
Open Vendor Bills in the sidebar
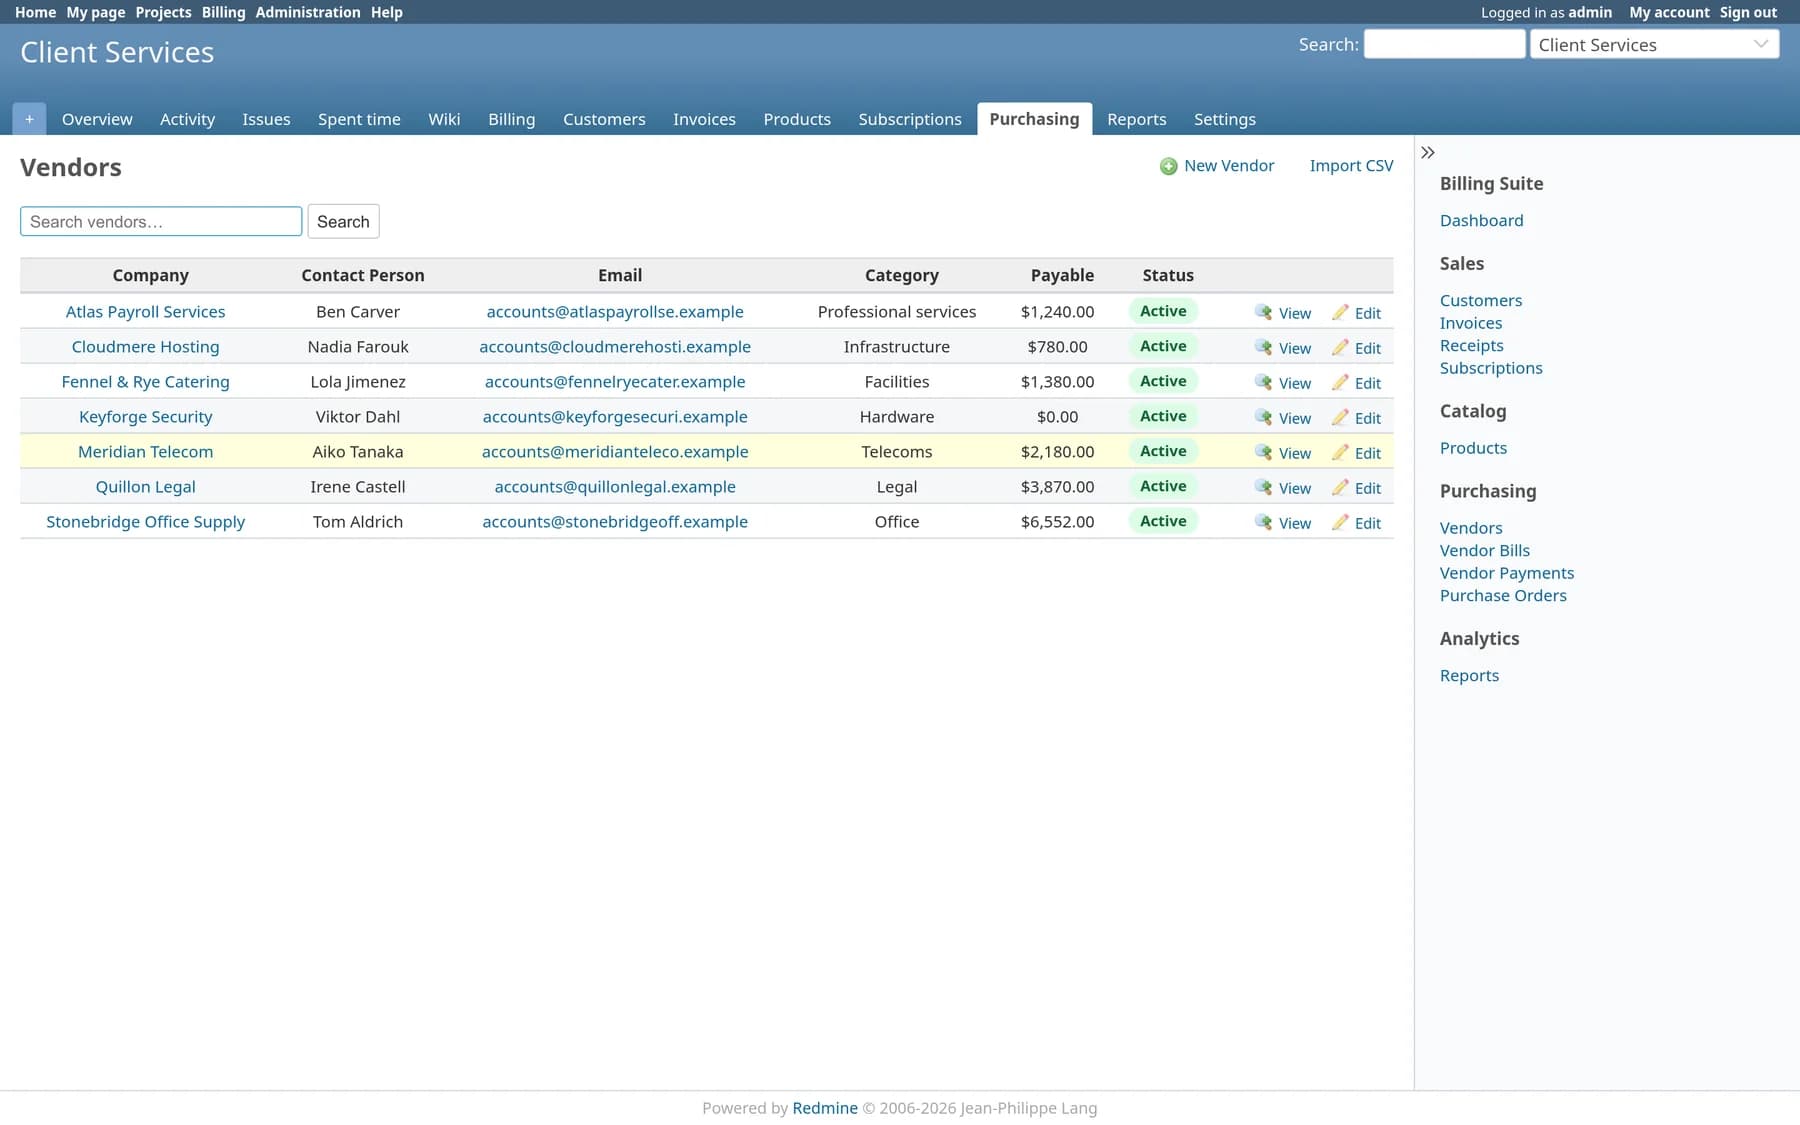pyautogui.click(x=1484, y=550)
